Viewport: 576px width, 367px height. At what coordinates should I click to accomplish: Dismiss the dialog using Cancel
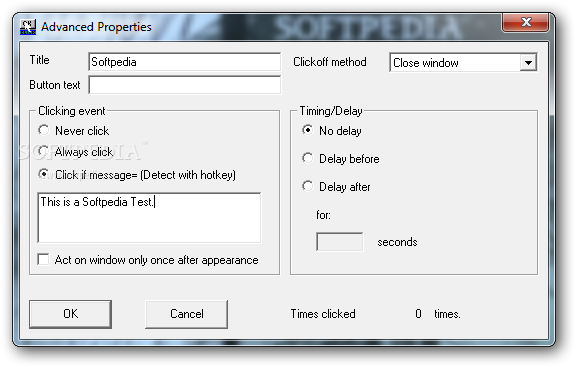pyautogui.click(x=187, y=314)
